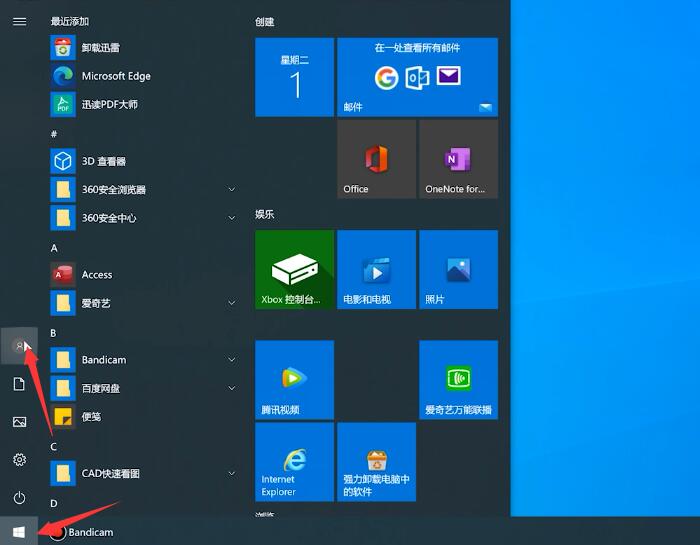Click the Windows Start button
The height and width of the screenshot is (545, 700).
pos(19,532)
